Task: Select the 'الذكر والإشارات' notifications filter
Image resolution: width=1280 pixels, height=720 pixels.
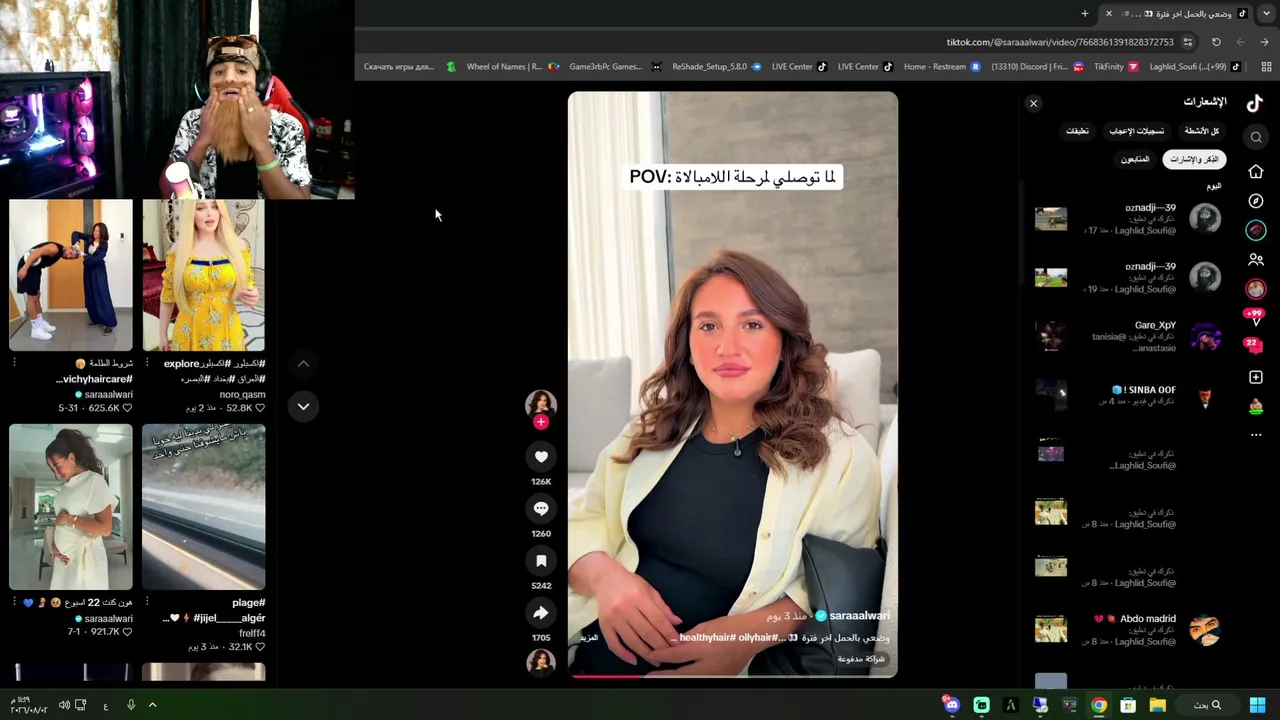Action: pos(1195,159)
